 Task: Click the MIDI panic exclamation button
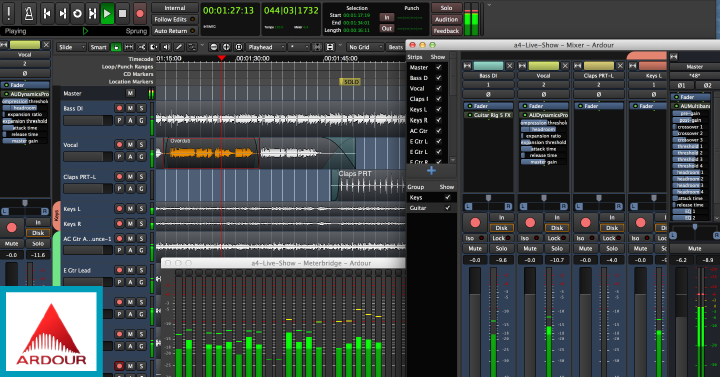pos(9,12)
